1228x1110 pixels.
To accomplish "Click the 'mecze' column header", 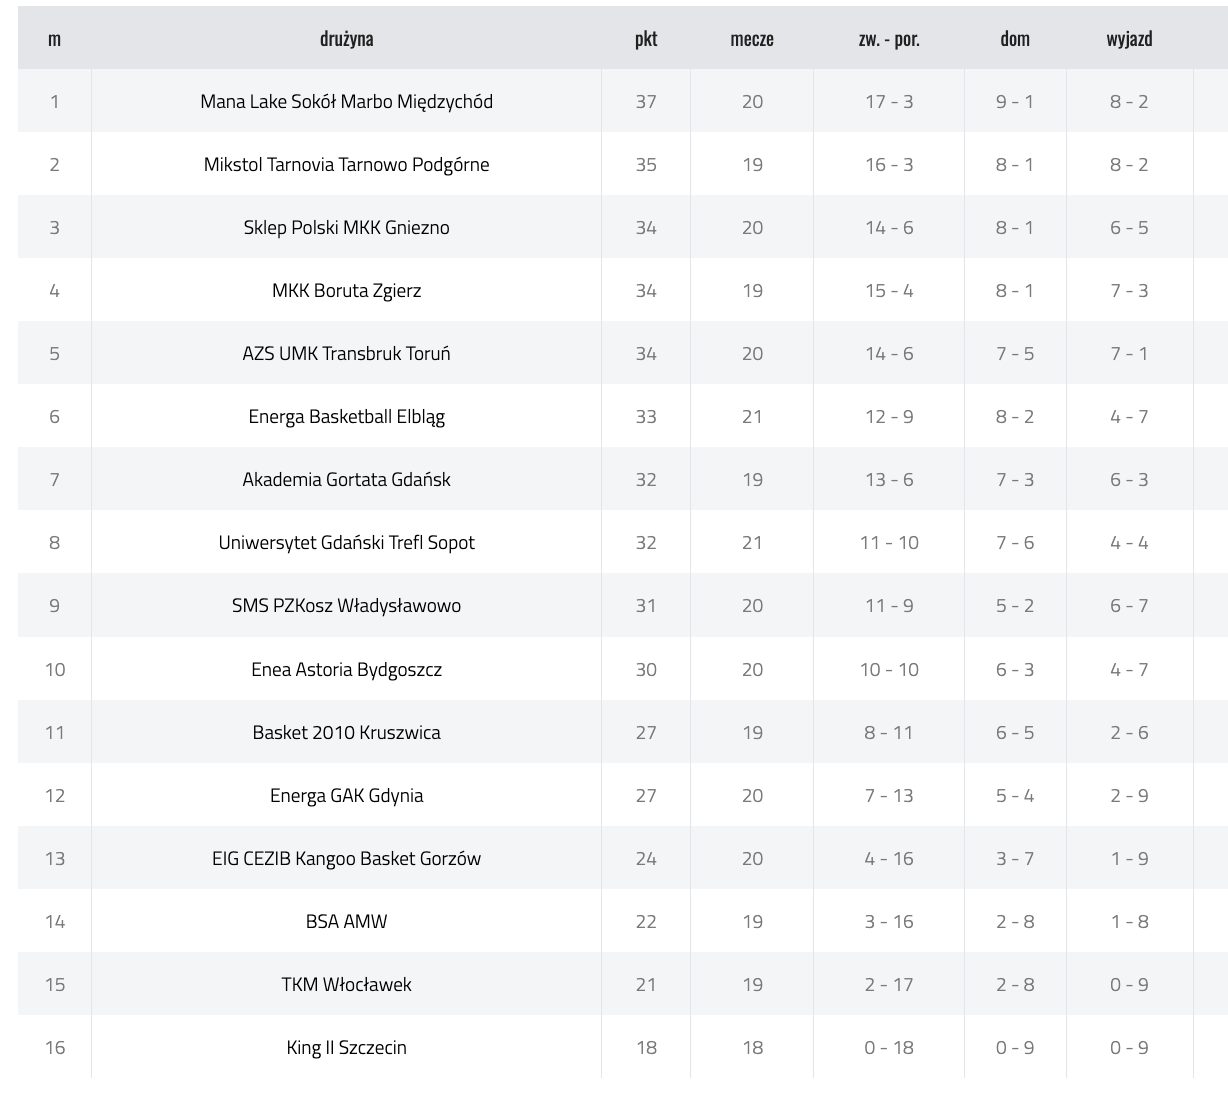I will click(752, 39).
